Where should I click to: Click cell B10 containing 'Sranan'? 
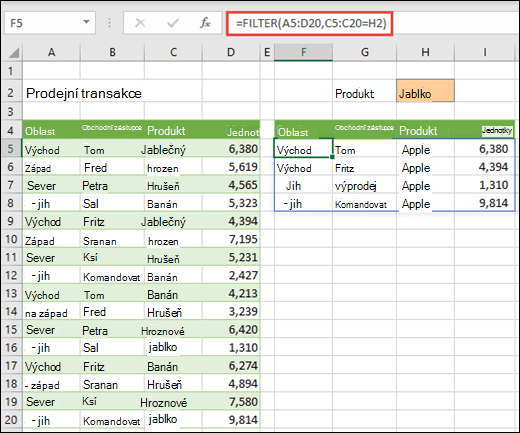[112, 239]
